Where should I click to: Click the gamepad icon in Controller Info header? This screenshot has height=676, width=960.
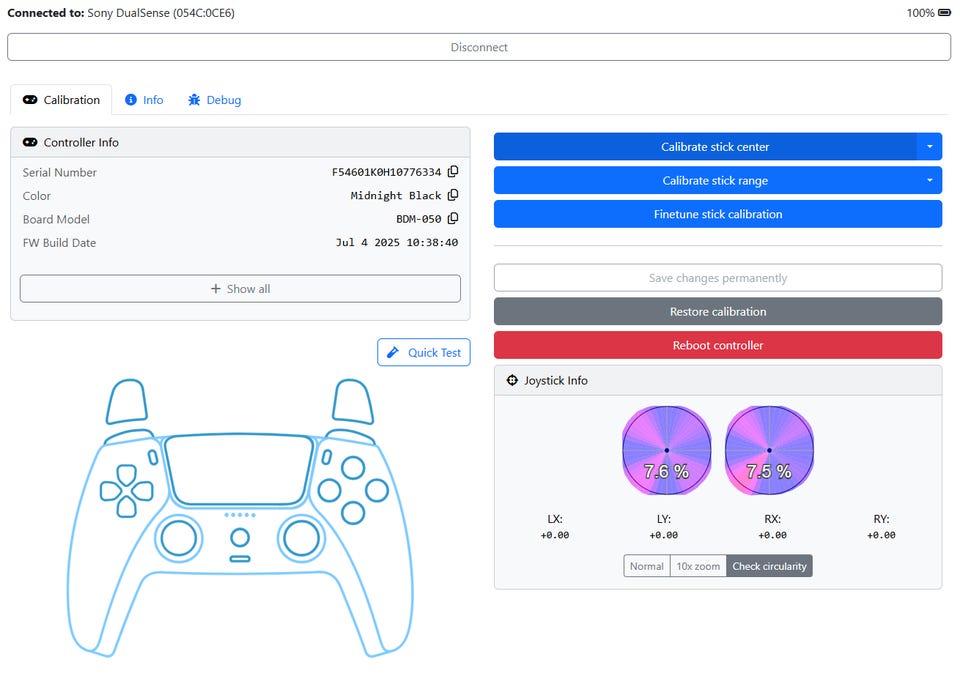point(30,142)
